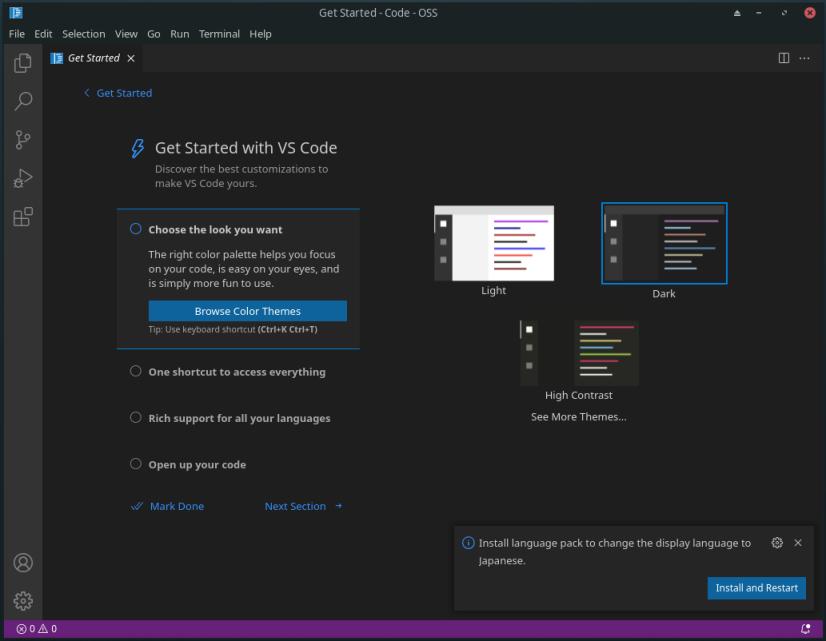826x641 pixels.
Task: Open the Run menu
Action: click(179, 34)
